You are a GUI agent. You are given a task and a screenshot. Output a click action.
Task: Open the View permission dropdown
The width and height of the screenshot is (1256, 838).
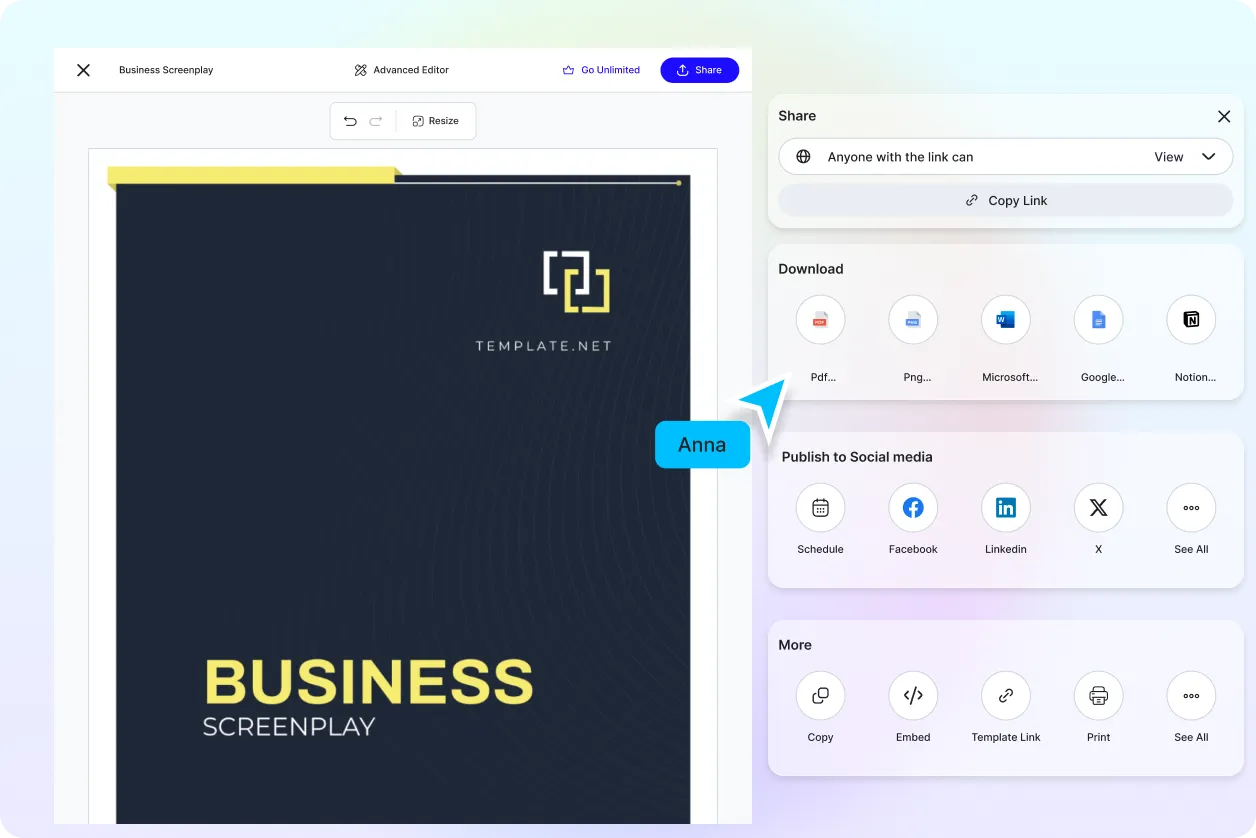pos(1185,157)
